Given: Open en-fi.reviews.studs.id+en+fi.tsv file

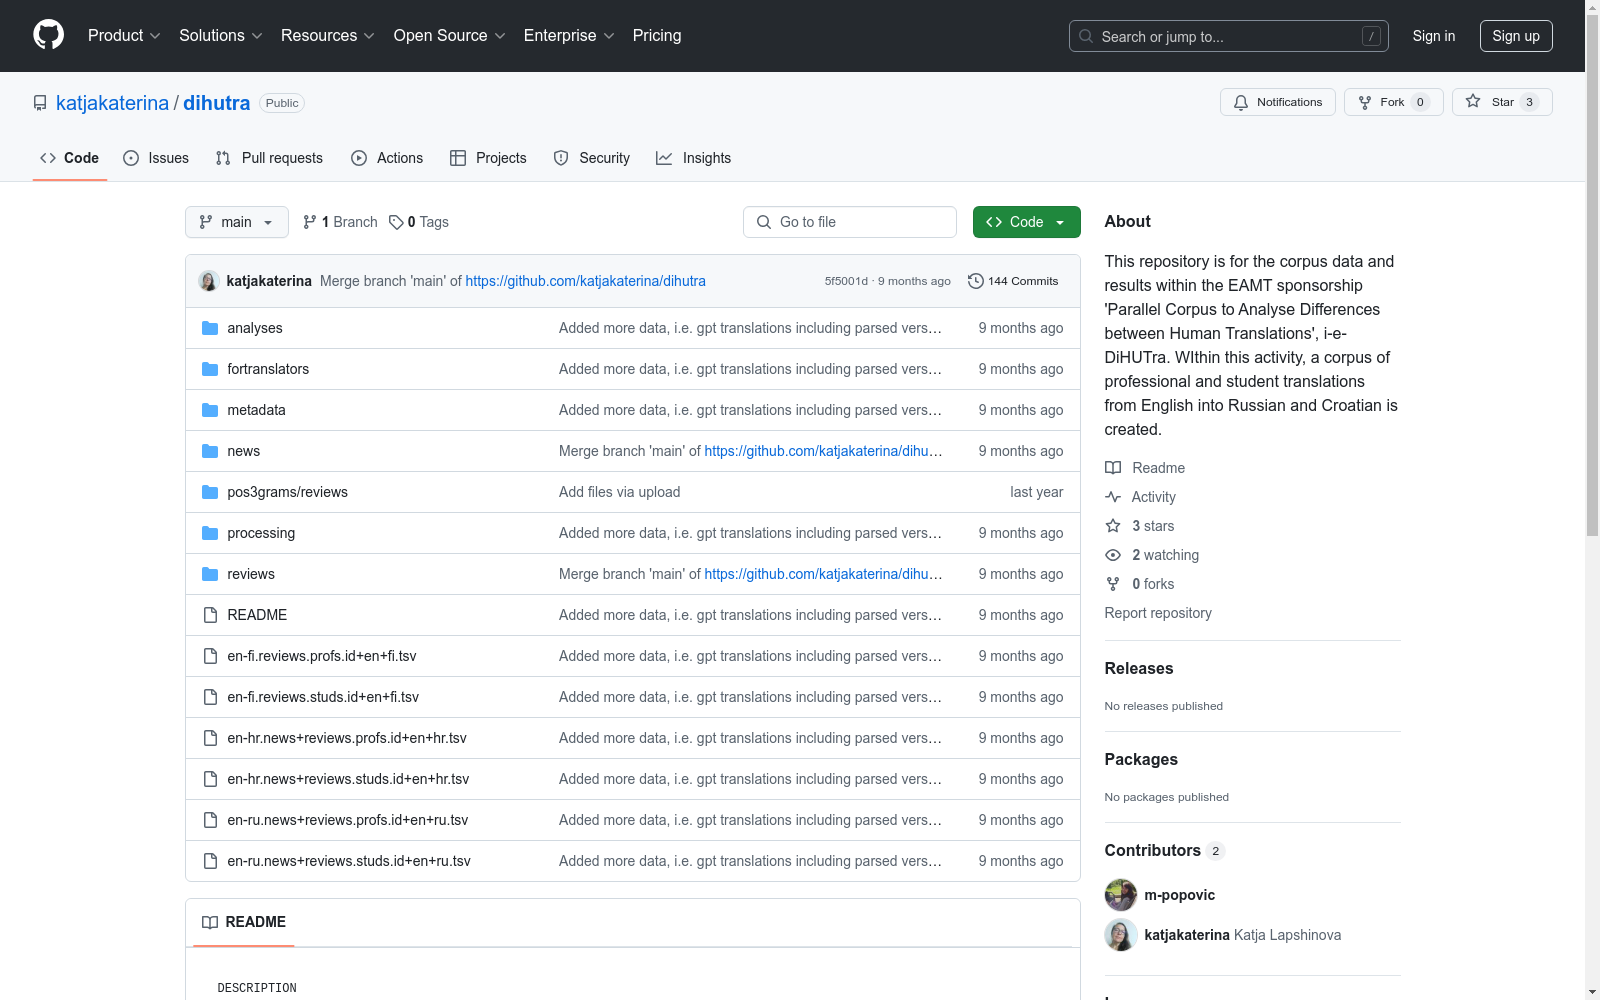Looking at the screenshot, I should pyautogui.click(x=323, y=697).
